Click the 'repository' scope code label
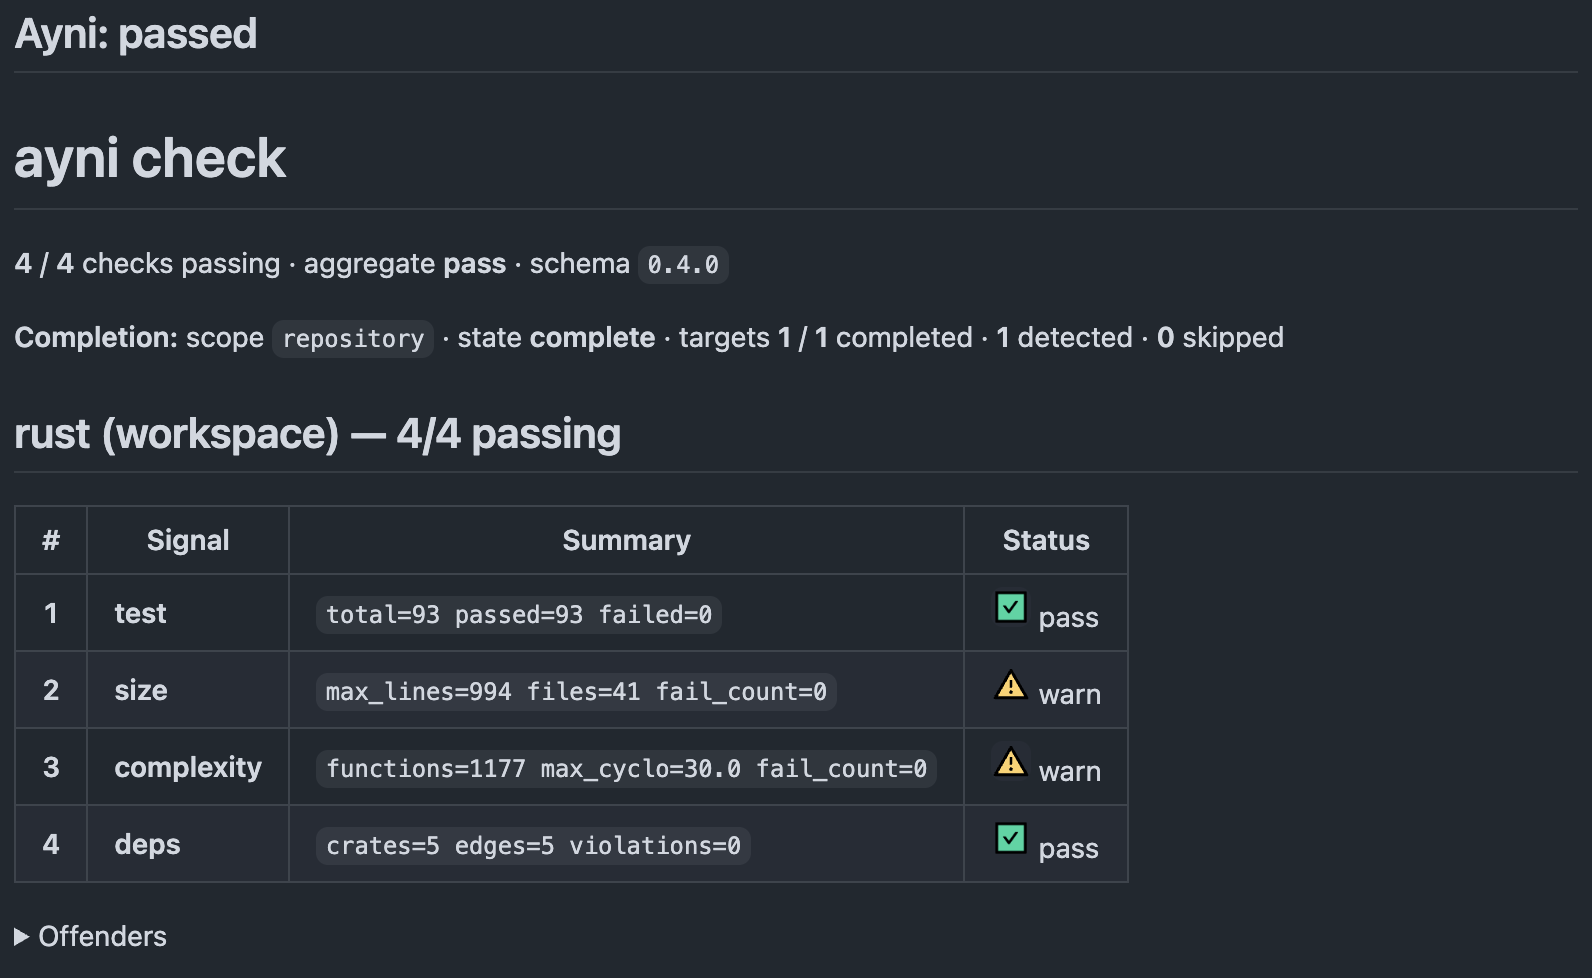The height and width of the screenshot is (978, 1592). click(353, 339)
